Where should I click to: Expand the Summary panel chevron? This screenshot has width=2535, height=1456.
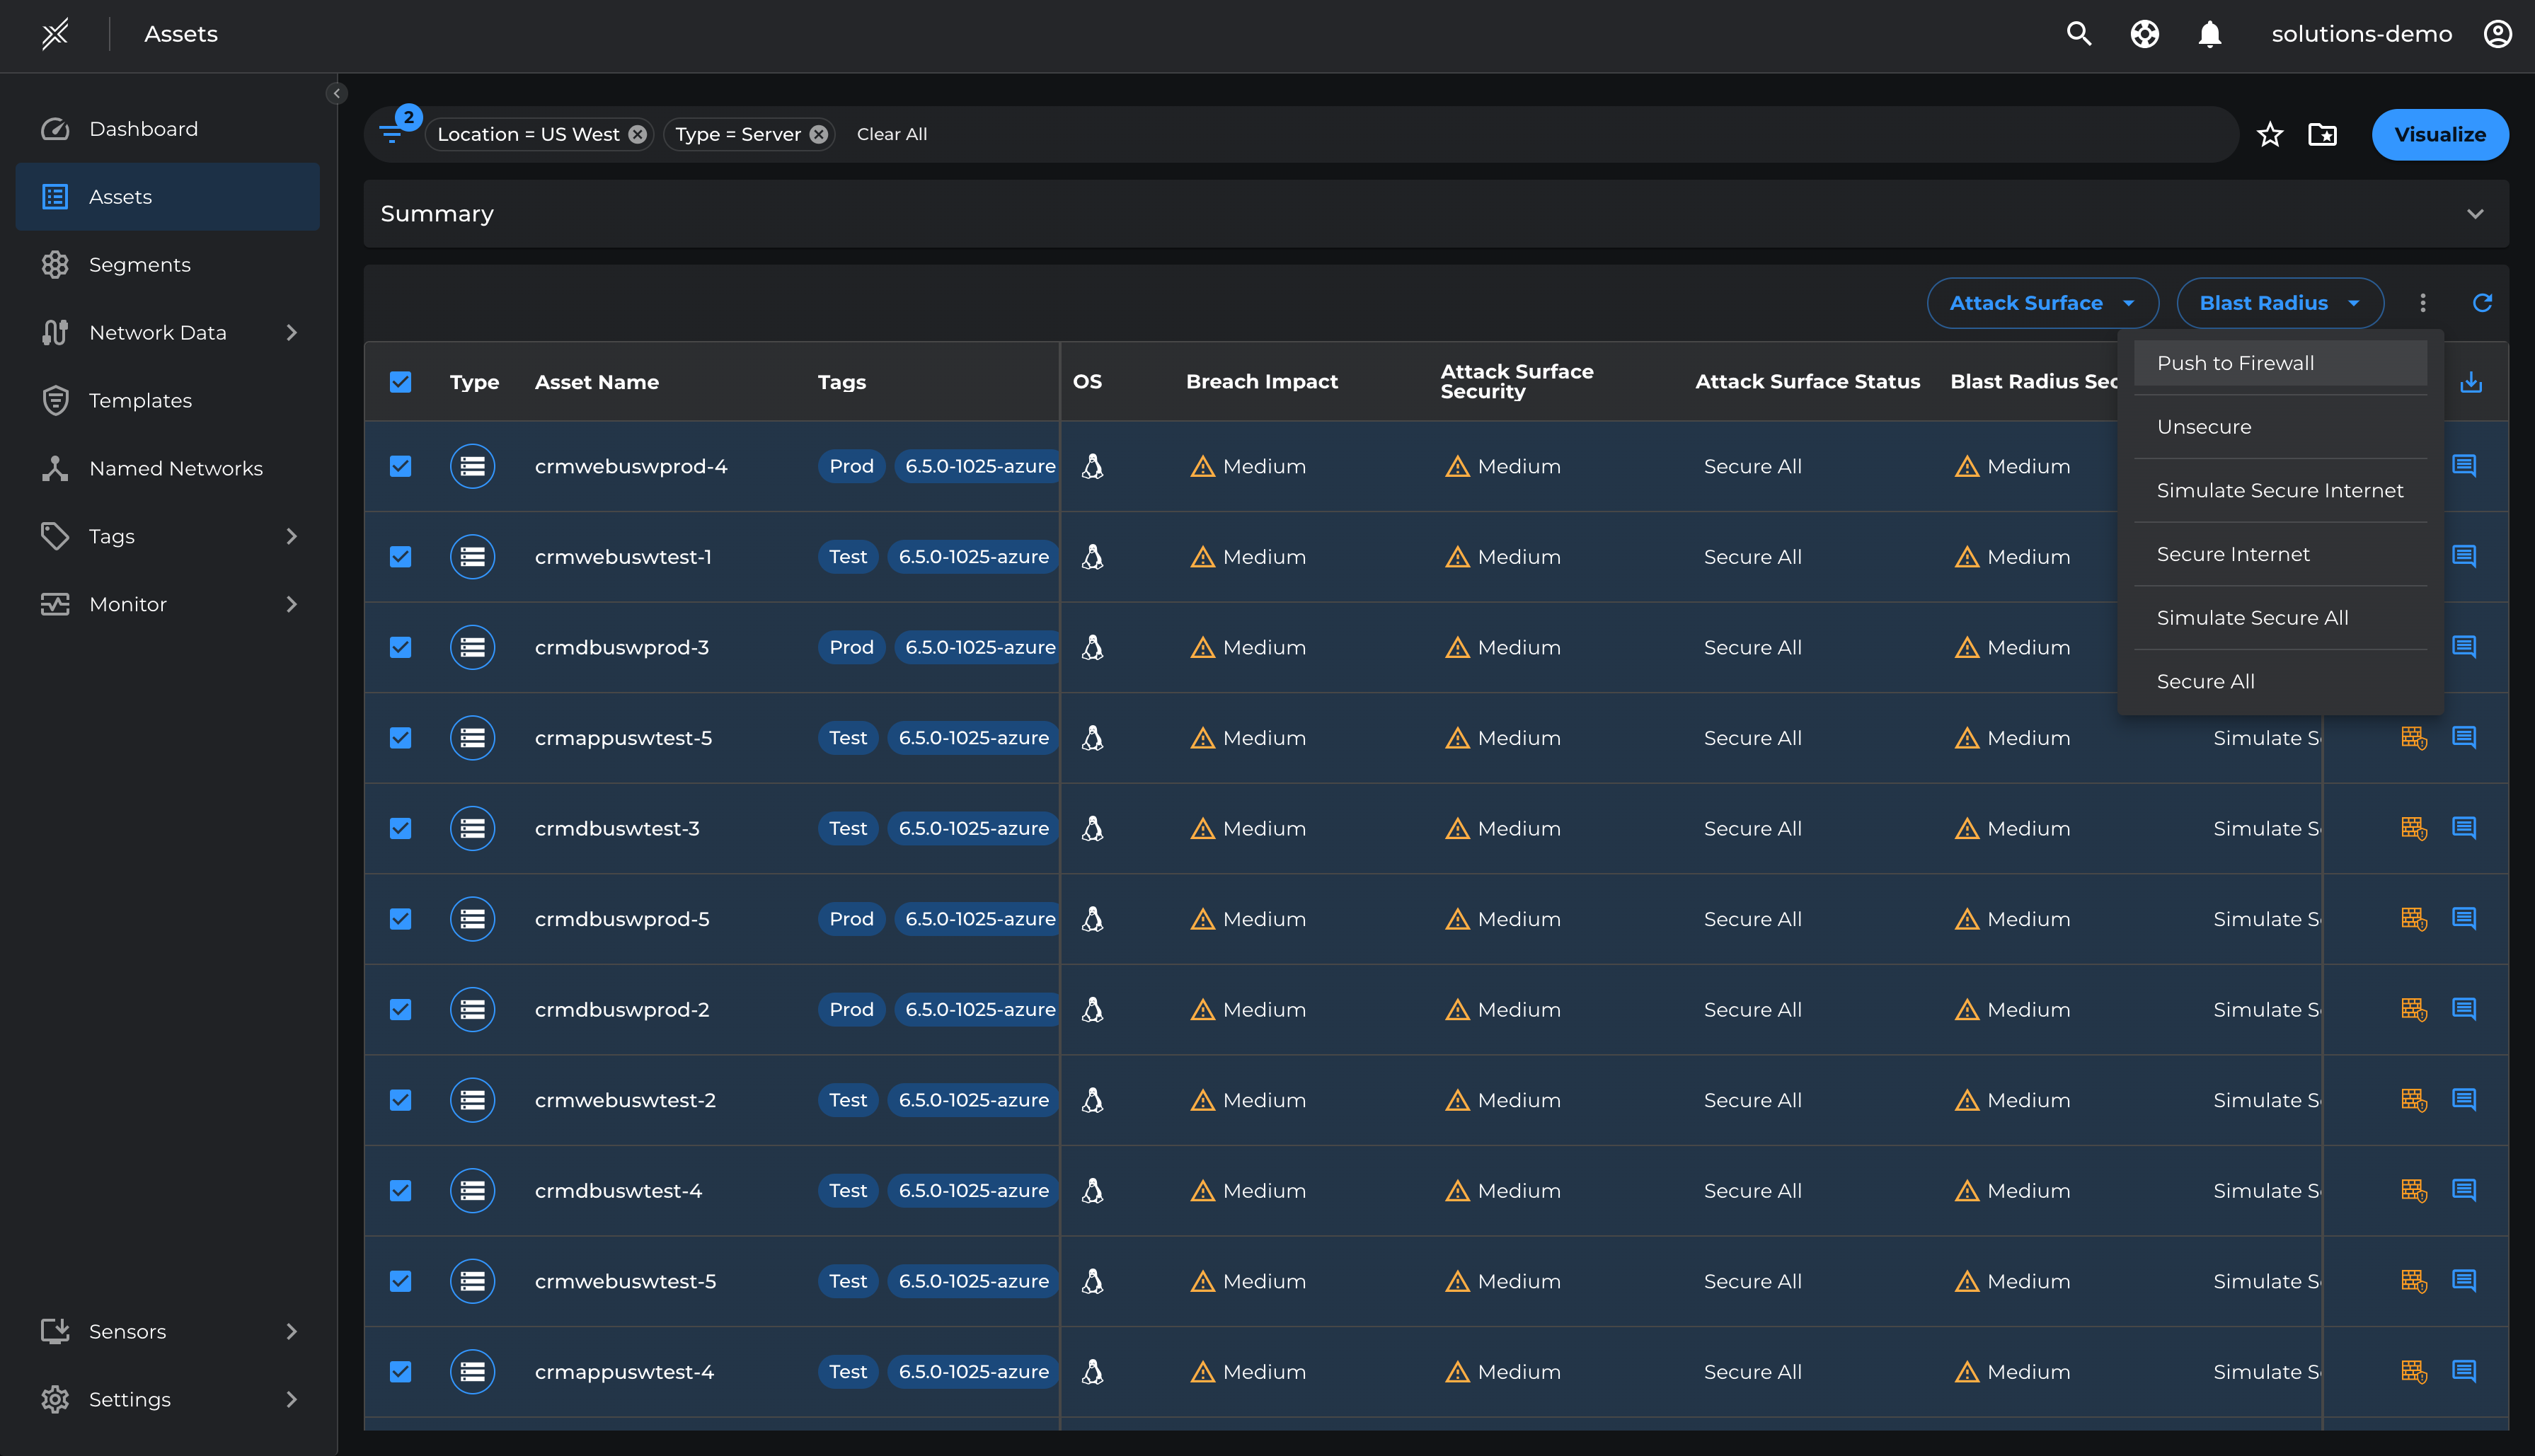pos(2475,214)
